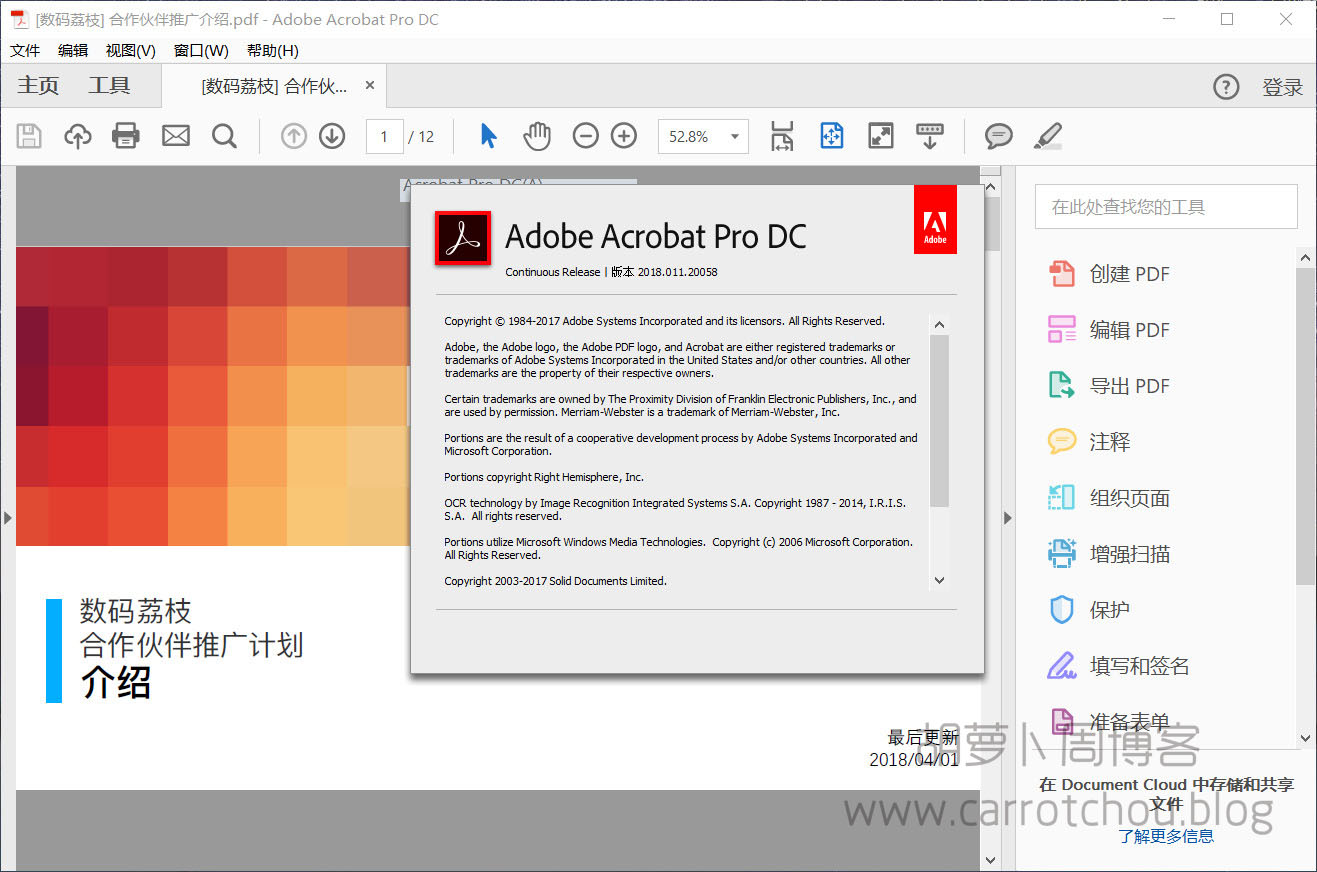Open the 帮助(H) menu

click(272, 50)
